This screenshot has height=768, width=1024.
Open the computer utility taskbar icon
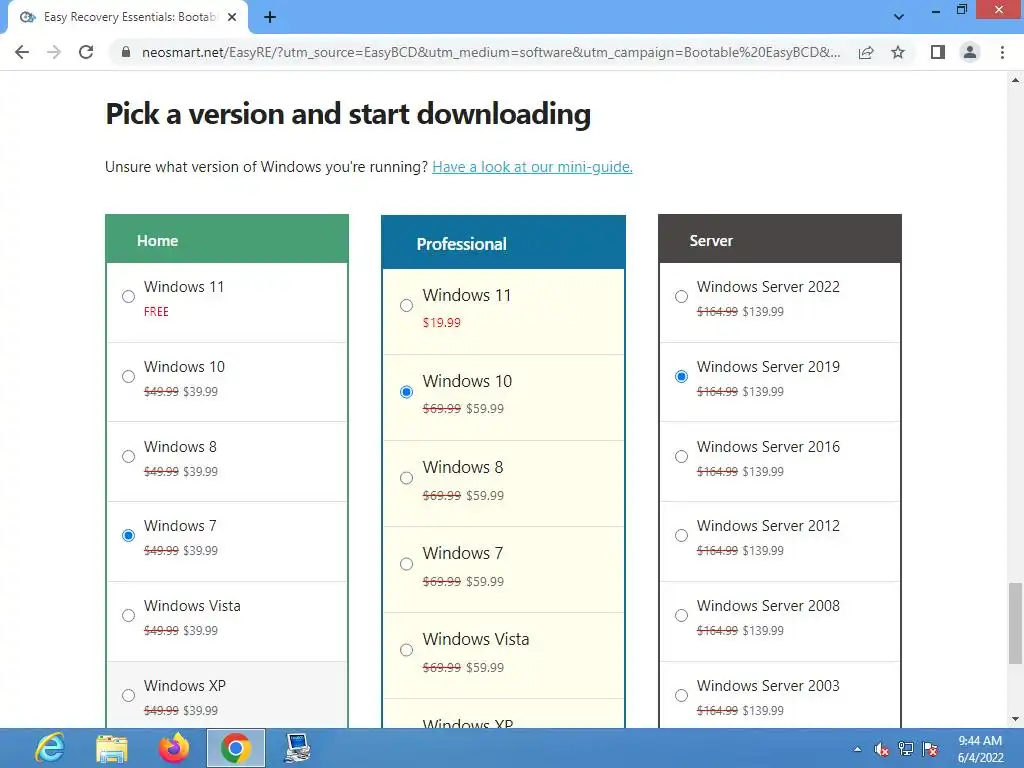(x=298, y=748)
